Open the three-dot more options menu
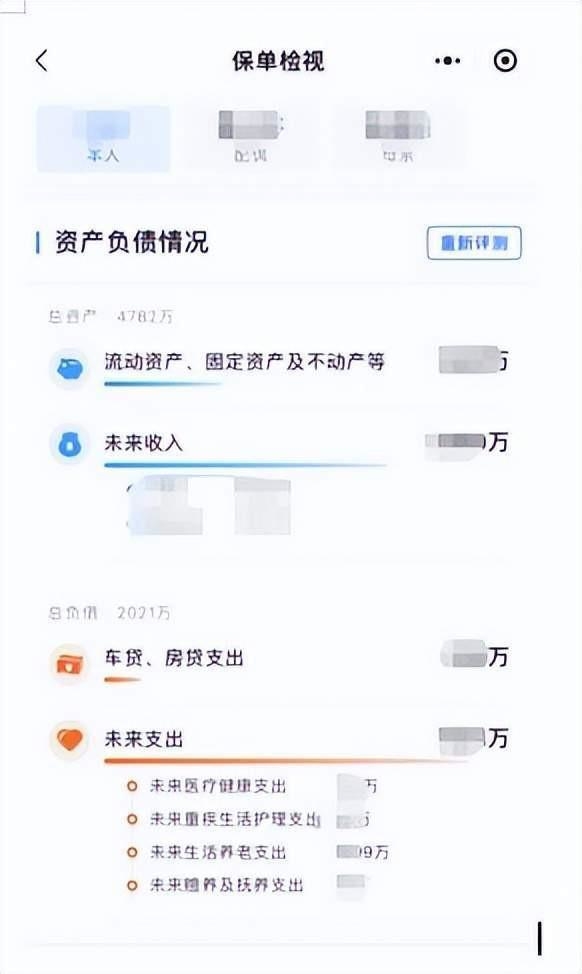Image resolution: width=582 pixels, height=974 pixels. [448, 61]
